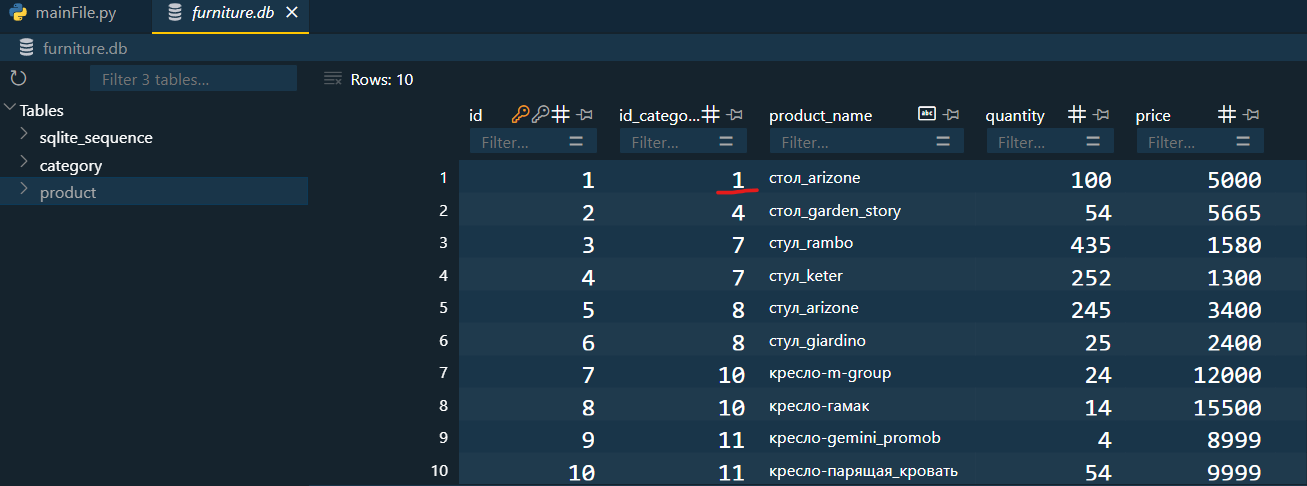Pin the quantity column
Screen dimensions: 1307x486
coord(1102,115)
